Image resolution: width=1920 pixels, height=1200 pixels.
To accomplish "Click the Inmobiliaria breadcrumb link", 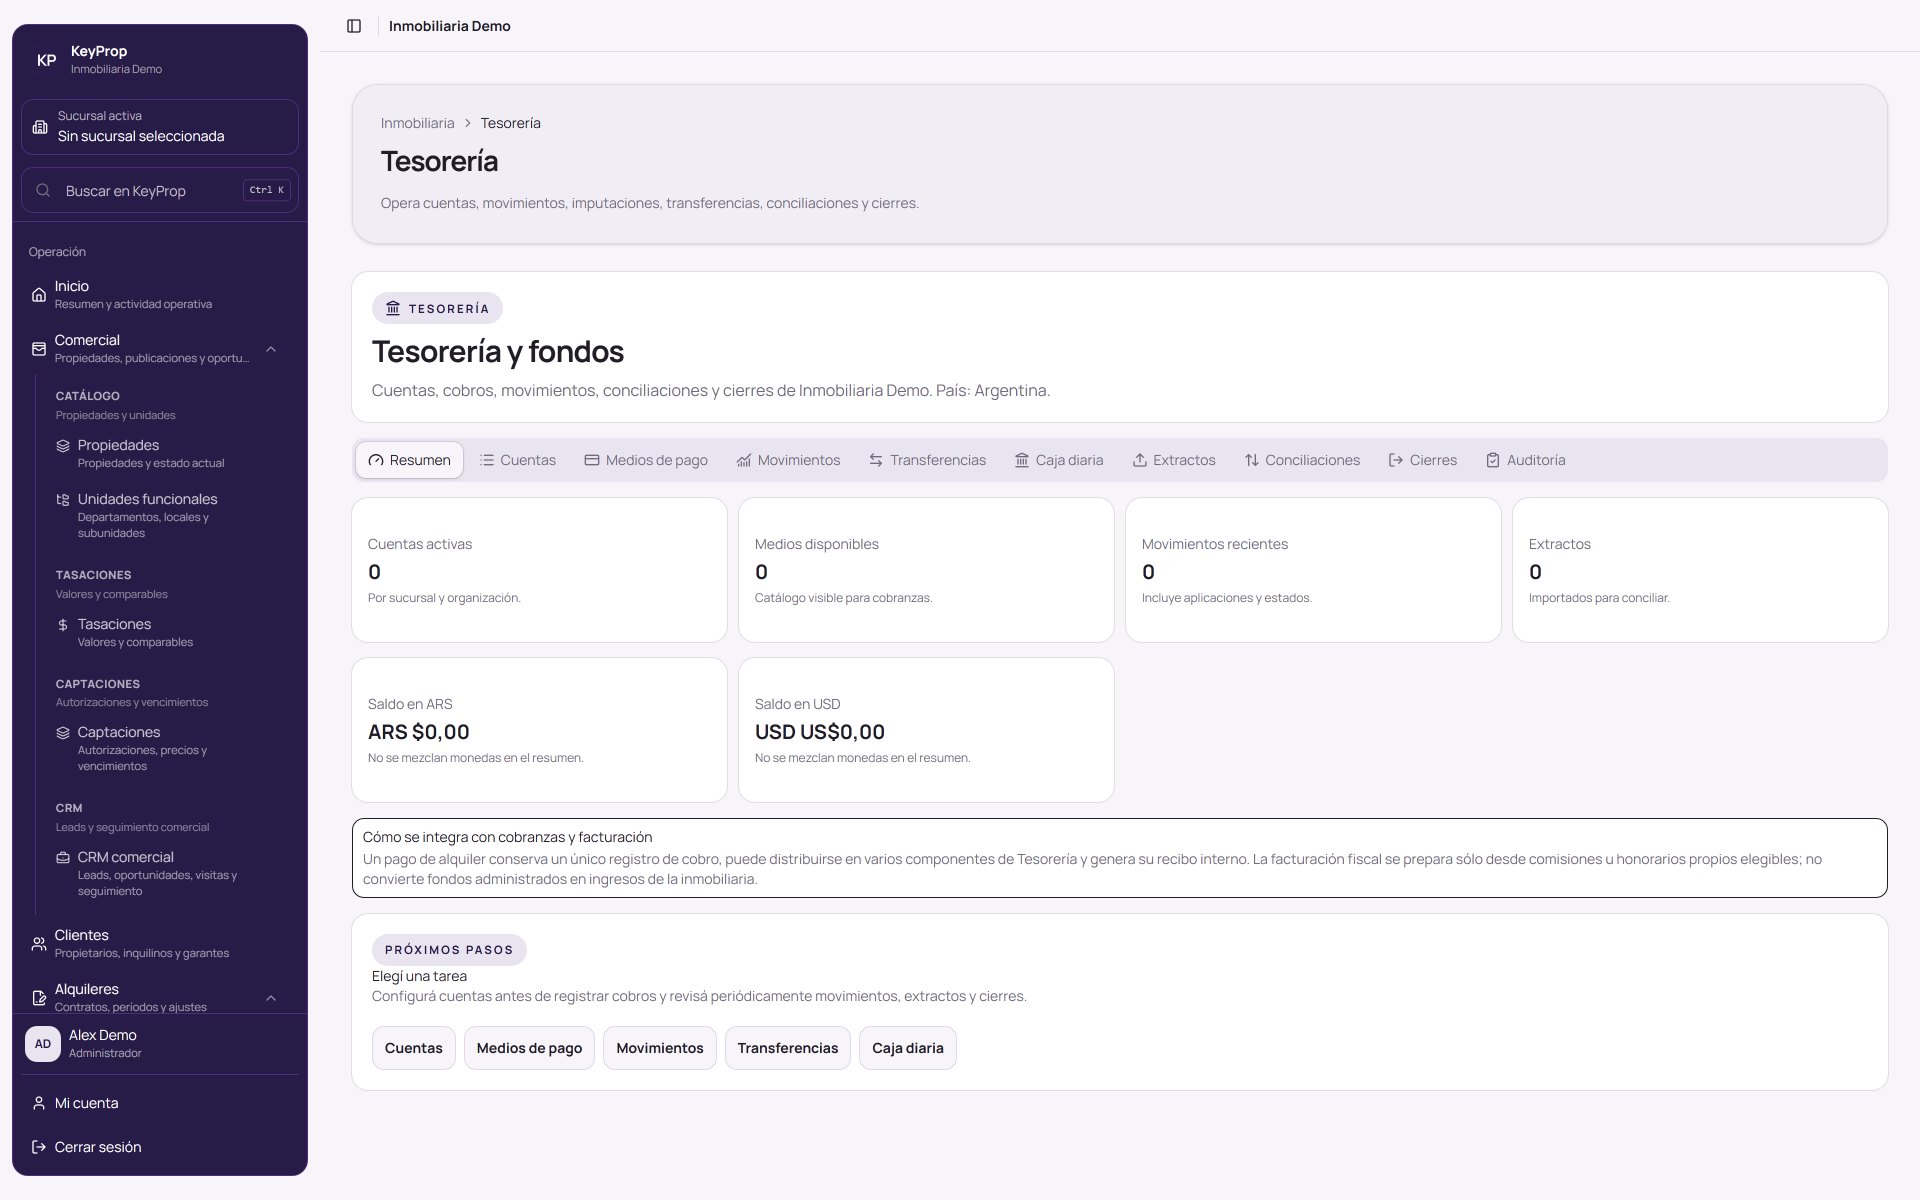I will 417,123.
